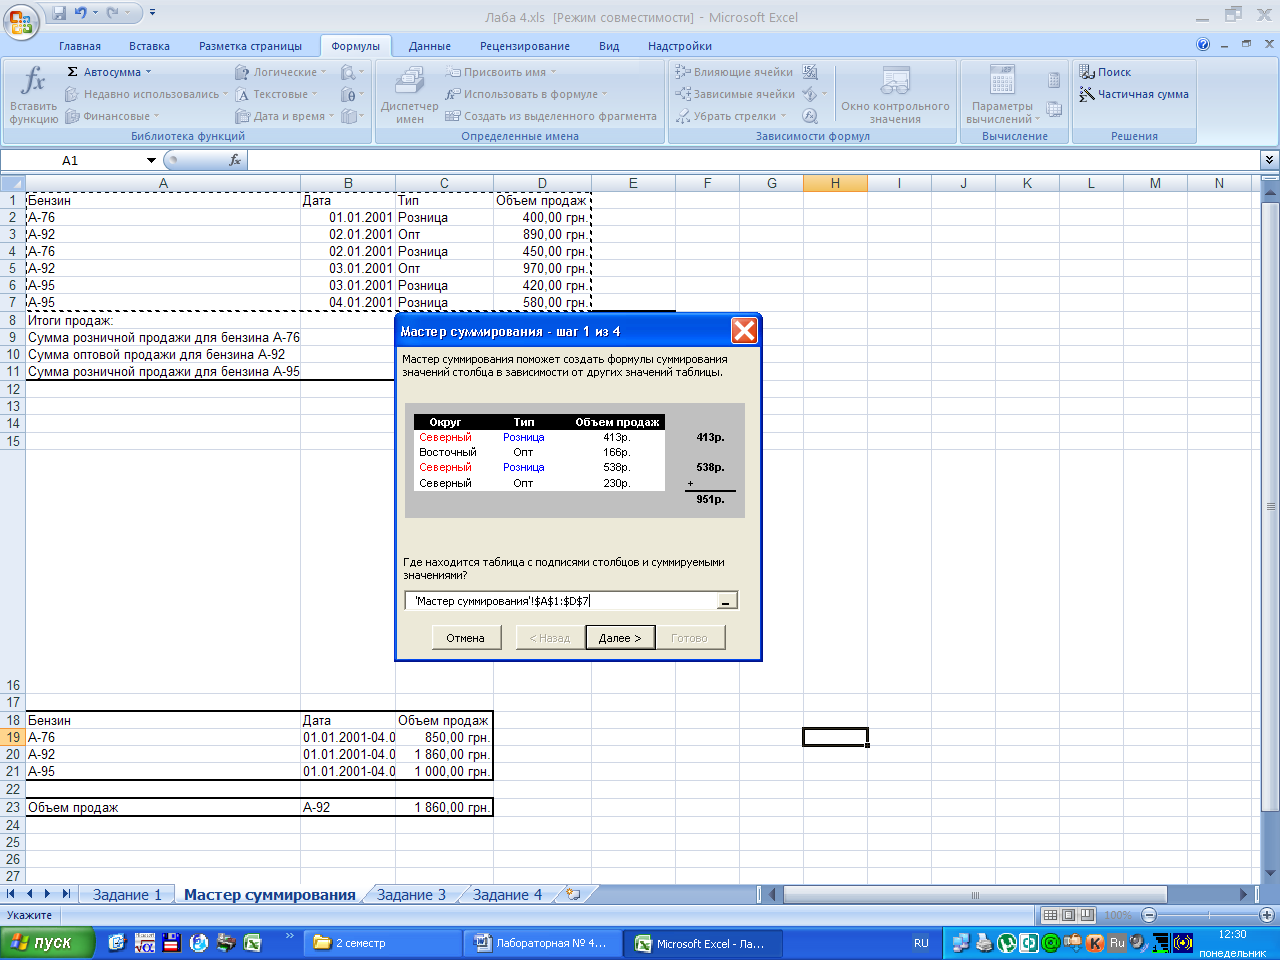Click cell Сумма оптовой продажи для бензина А-92

pyautogui.click(x=163, y=354)
